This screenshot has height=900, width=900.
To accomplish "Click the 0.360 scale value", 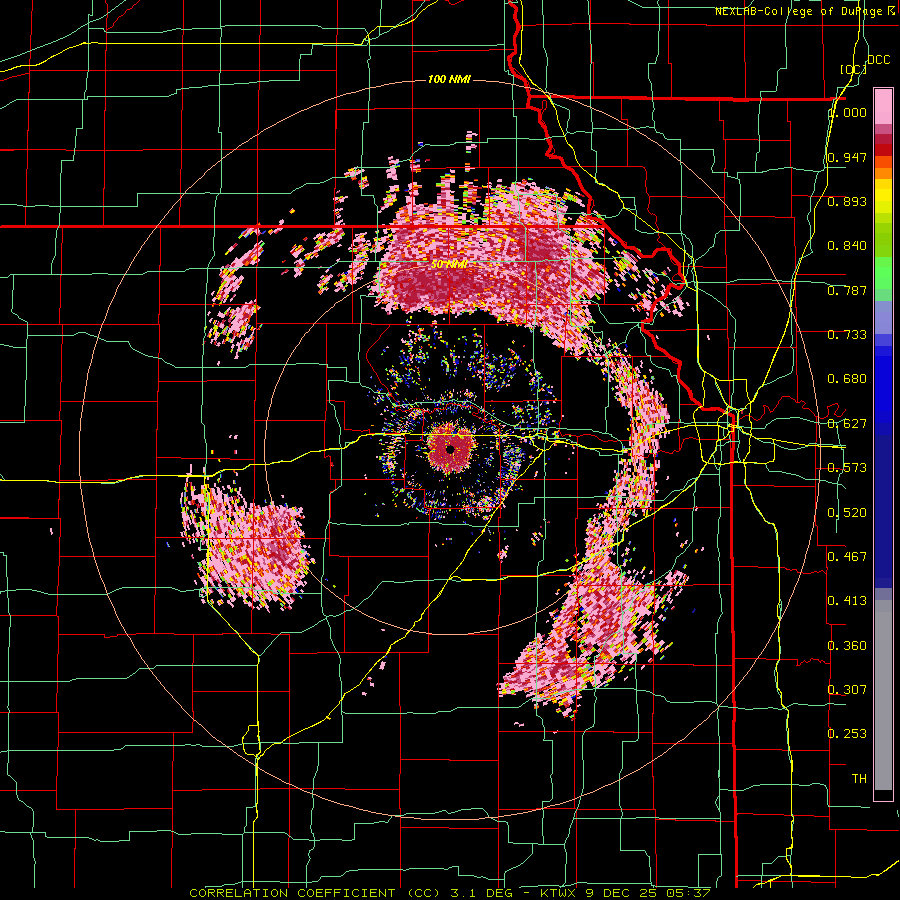I will (847, 646).
